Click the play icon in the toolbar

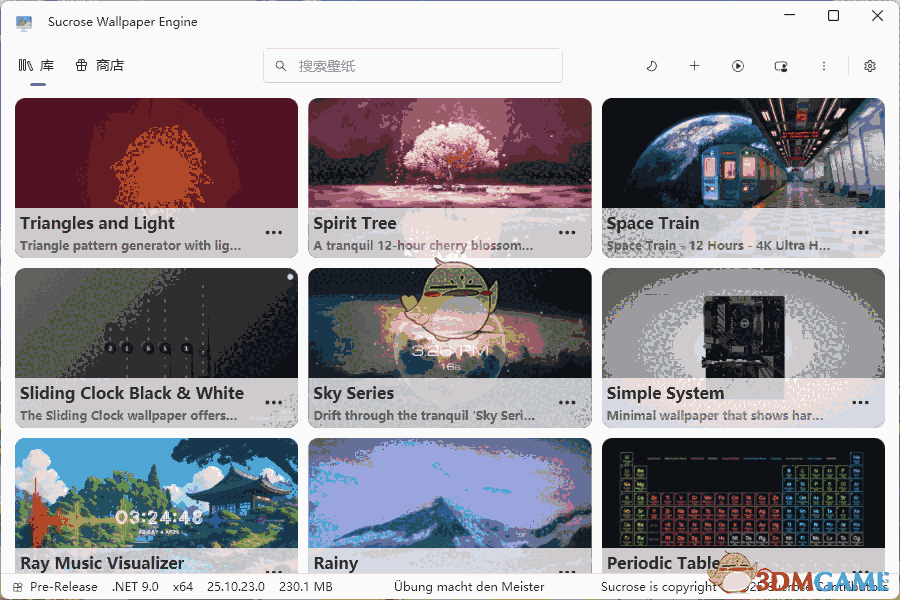[738, 65]
